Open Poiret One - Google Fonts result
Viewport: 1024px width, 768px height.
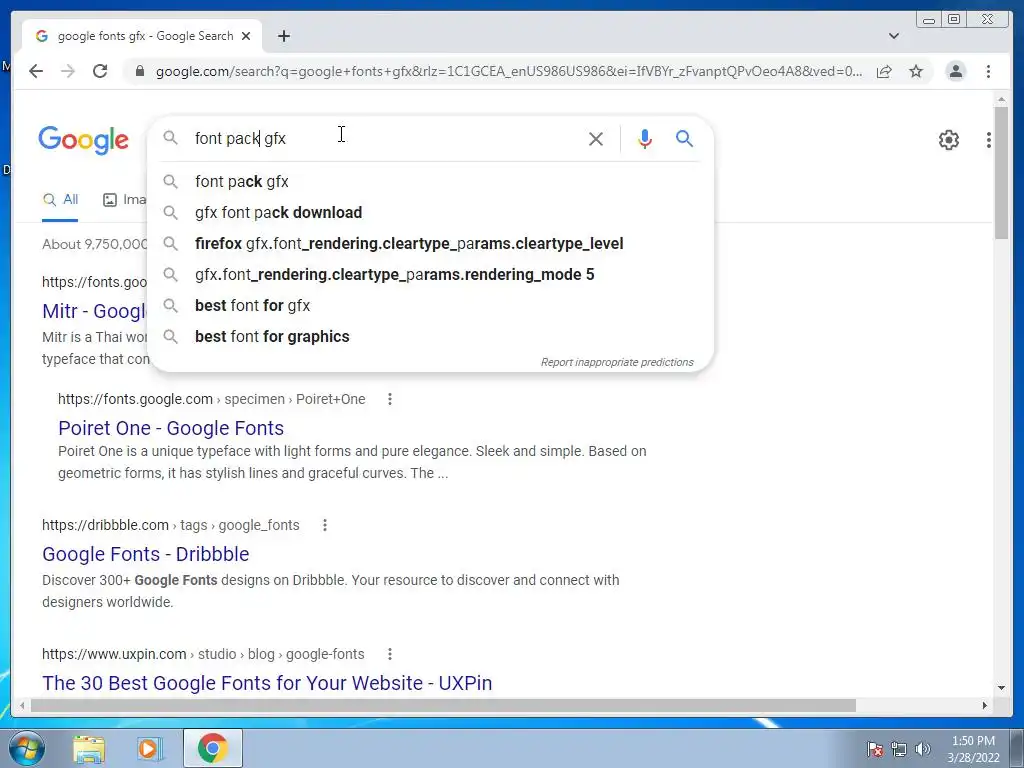pos(171,428)
